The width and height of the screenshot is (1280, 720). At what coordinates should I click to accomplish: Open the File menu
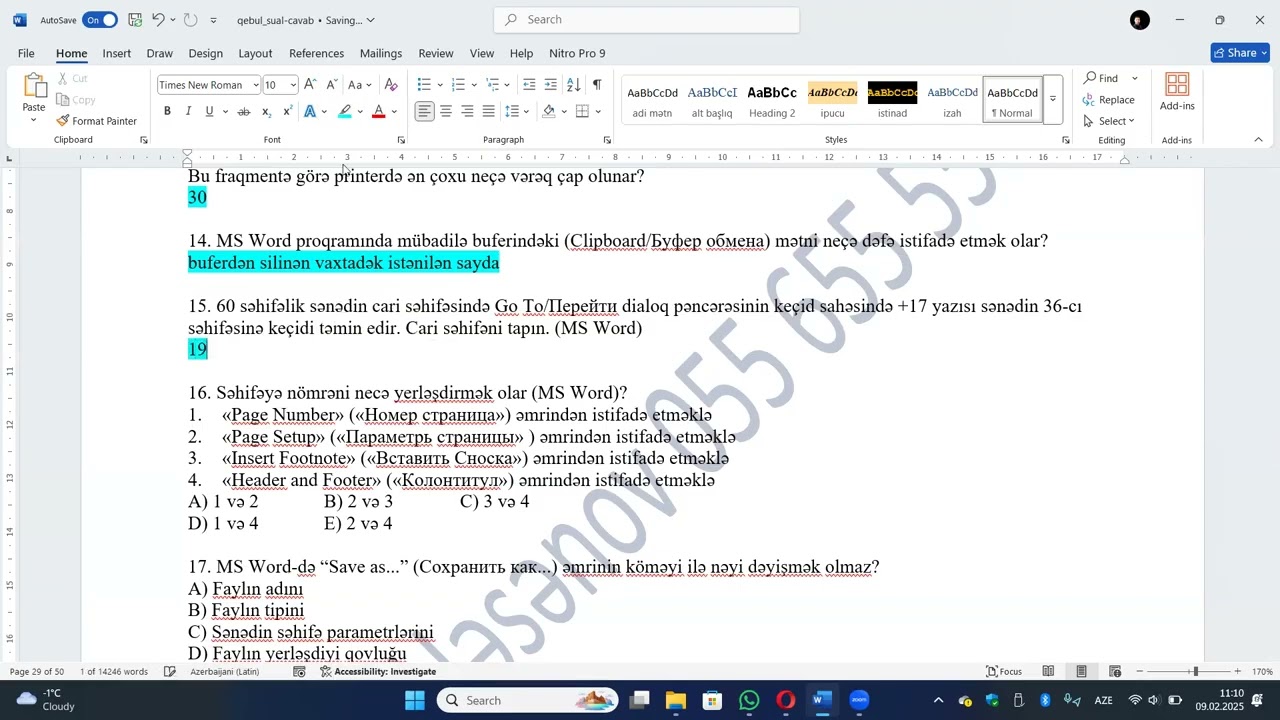pyautogui.click(x=26, y=53)
